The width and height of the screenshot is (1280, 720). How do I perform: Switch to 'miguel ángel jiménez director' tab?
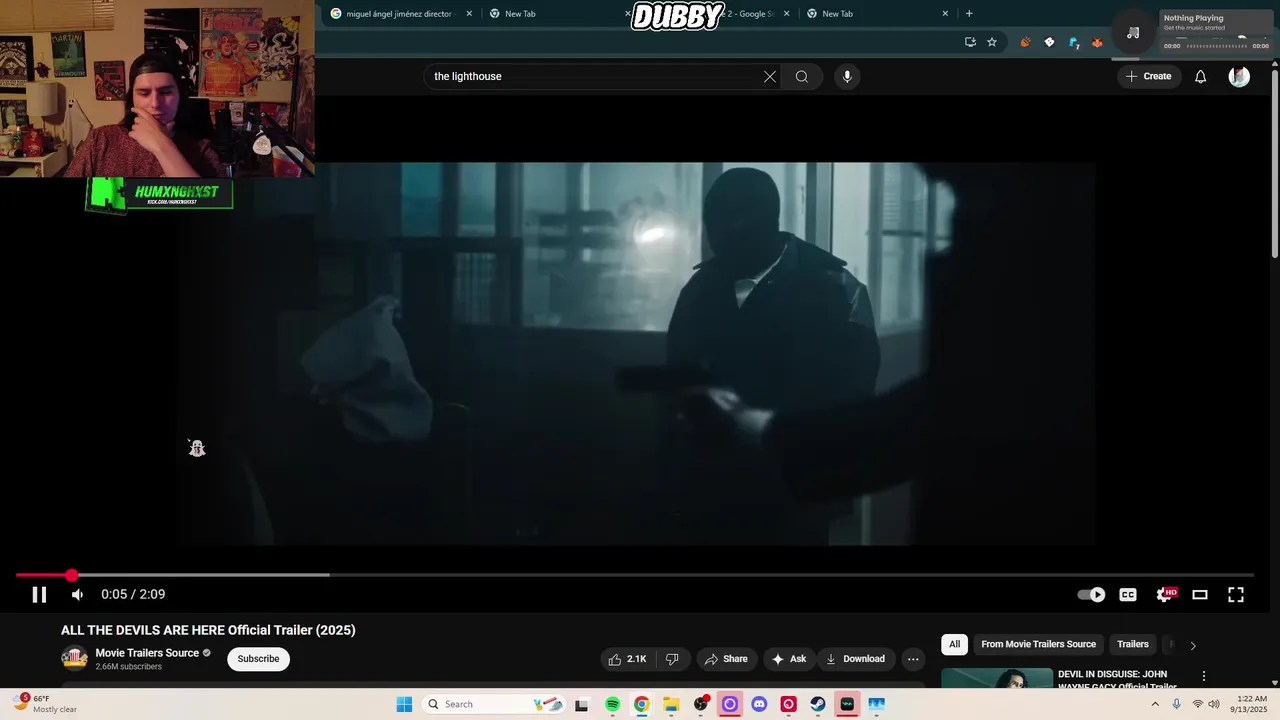point(398,14)
